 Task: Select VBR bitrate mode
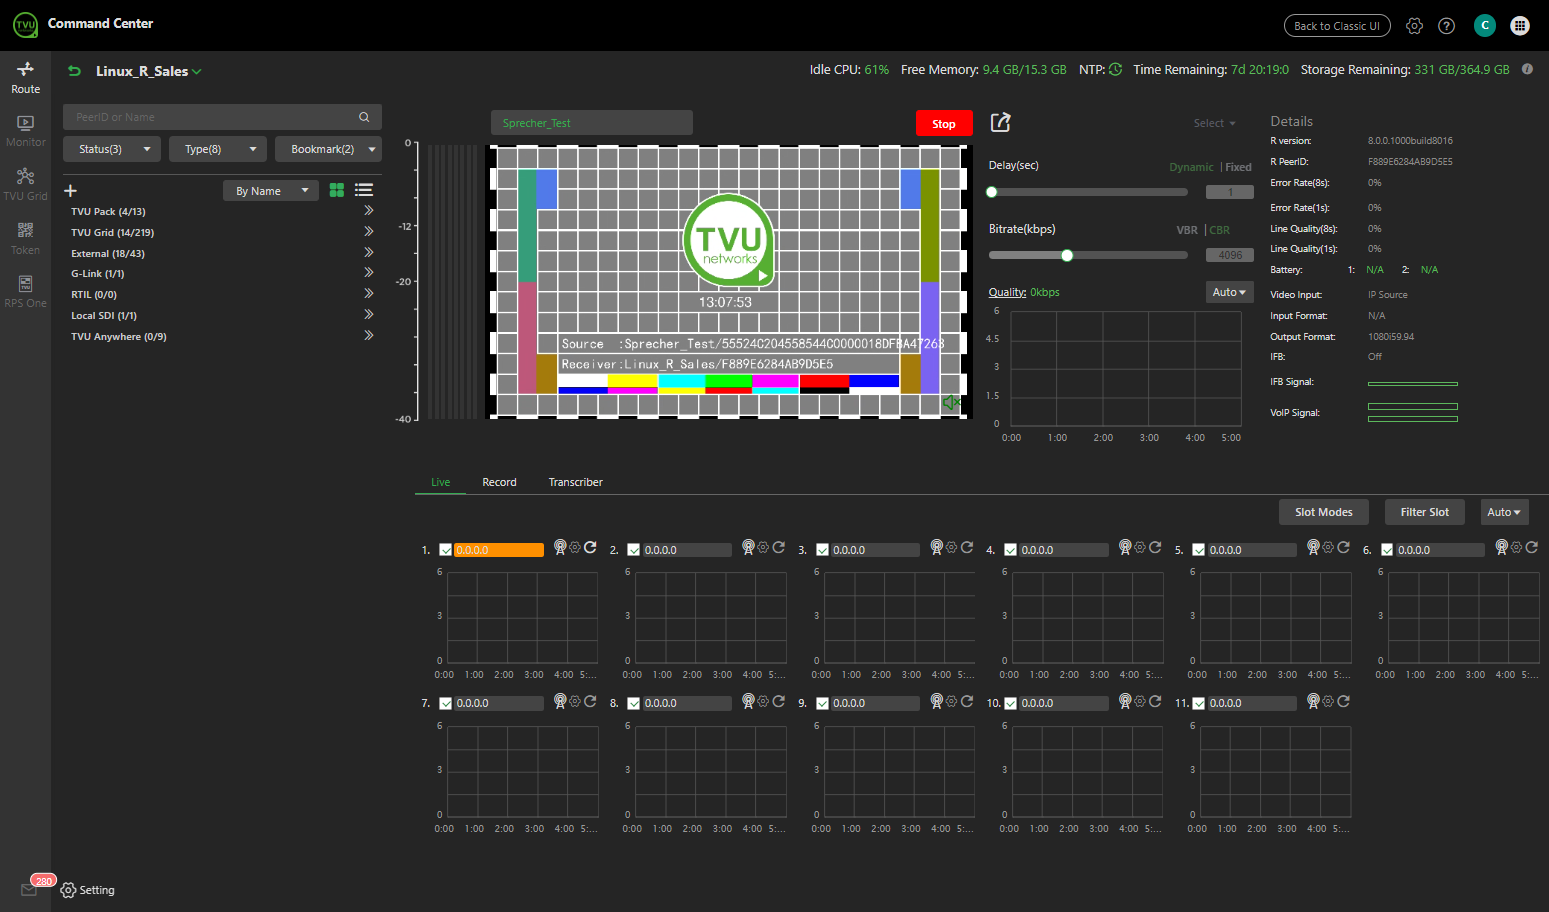(1187, 230)
